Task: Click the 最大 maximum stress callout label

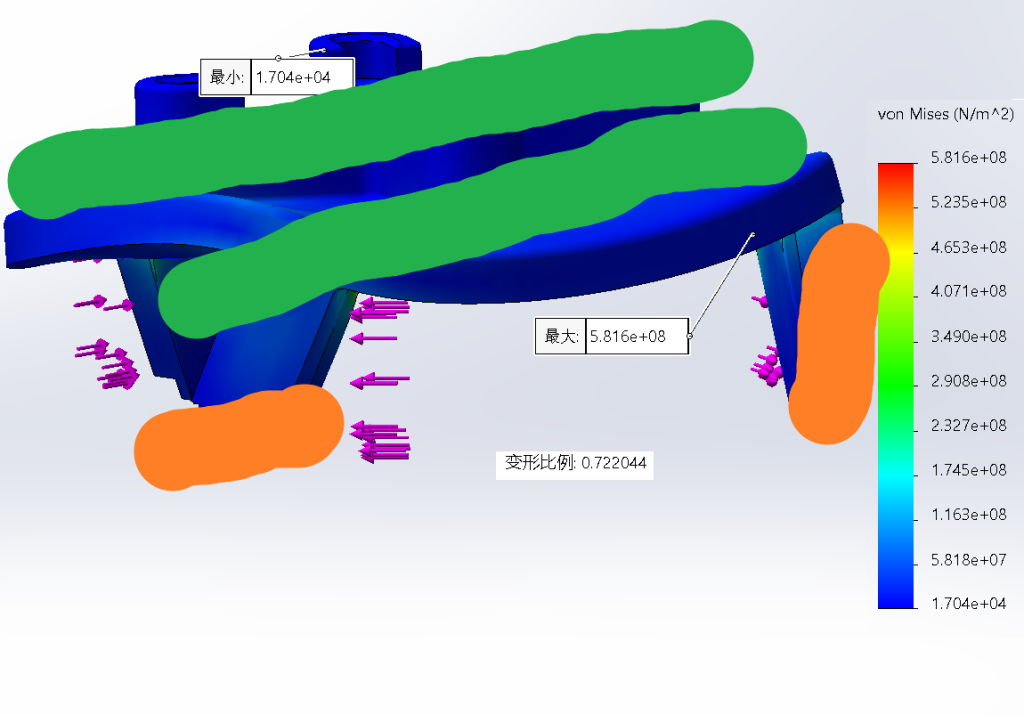Action: tap(561, 337)
